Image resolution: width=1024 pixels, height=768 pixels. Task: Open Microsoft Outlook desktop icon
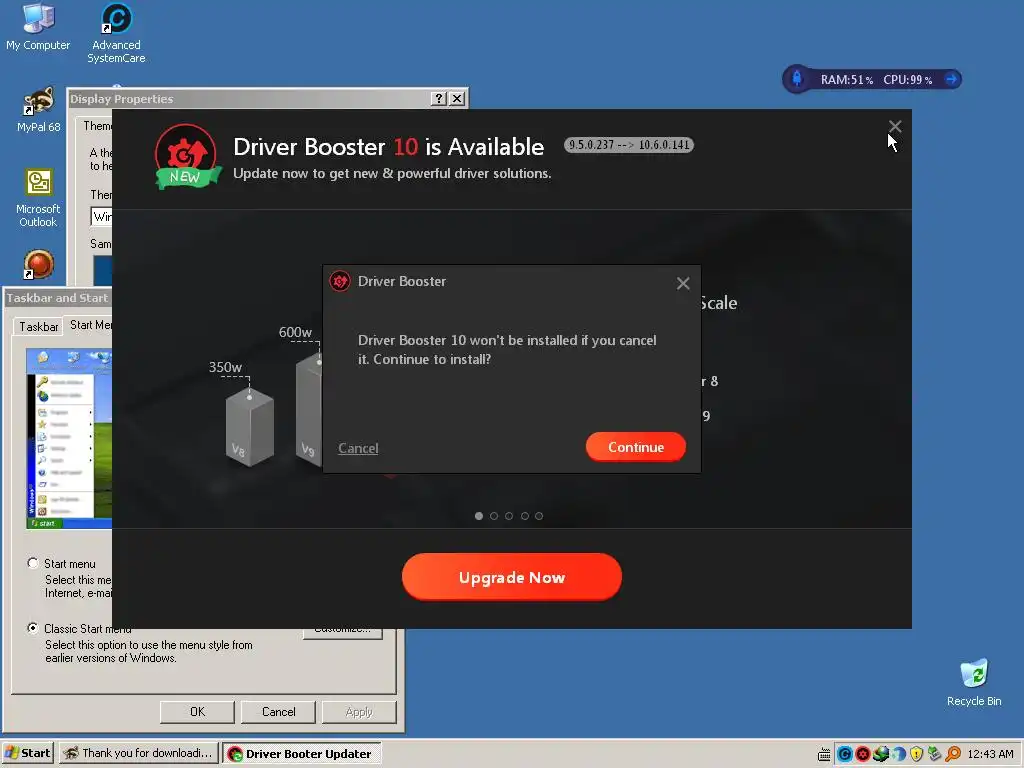point(38,198)
